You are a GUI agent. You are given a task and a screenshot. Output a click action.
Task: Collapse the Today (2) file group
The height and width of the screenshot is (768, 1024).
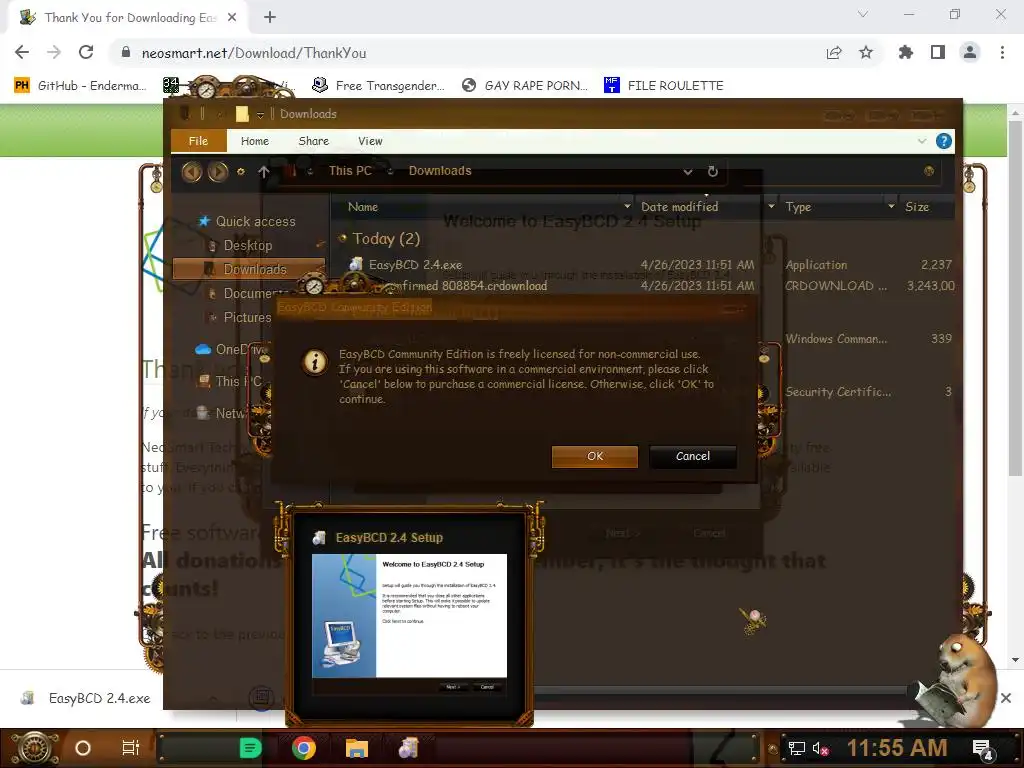[x=342, y=238]
